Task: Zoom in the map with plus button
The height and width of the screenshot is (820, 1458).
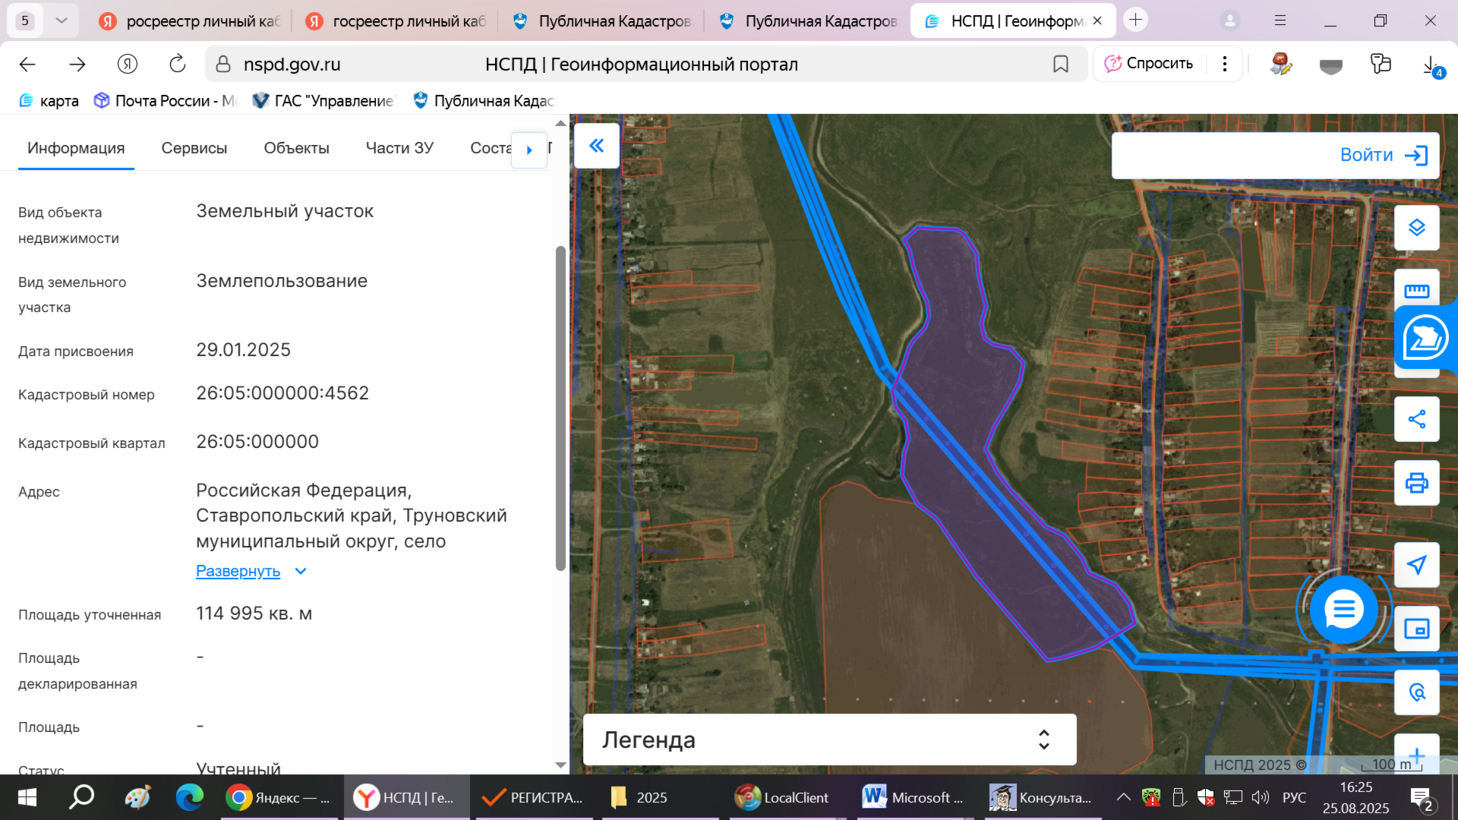Action: 1416,756
